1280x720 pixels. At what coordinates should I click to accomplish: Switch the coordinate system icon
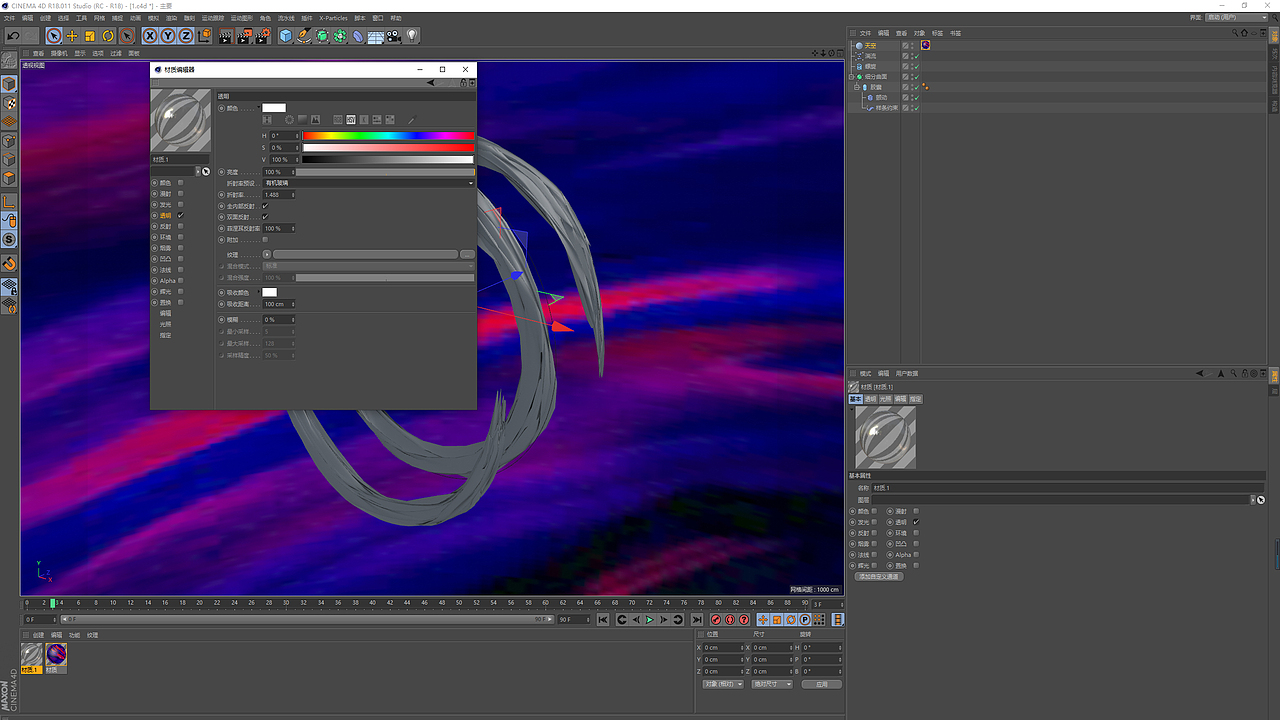[x=205, y=36]
